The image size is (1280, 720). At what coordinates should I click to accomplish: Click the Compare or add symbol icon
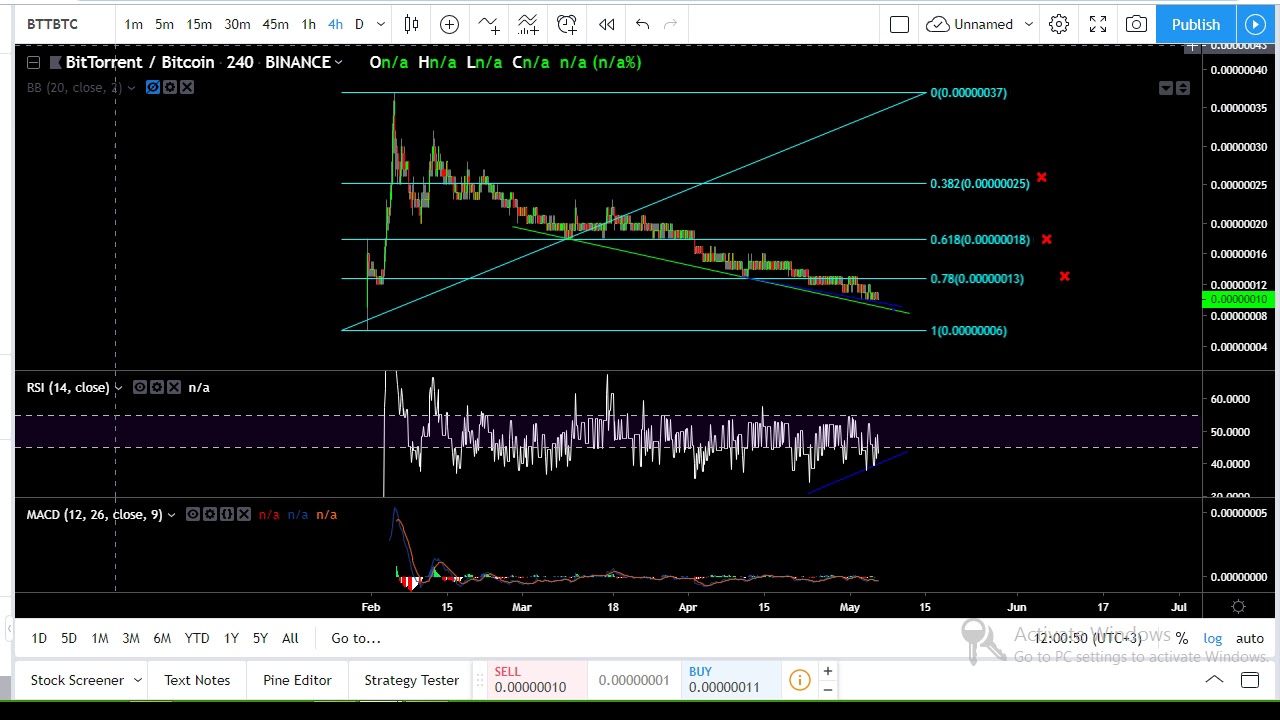pyautogui.click(x=449, y=24)
